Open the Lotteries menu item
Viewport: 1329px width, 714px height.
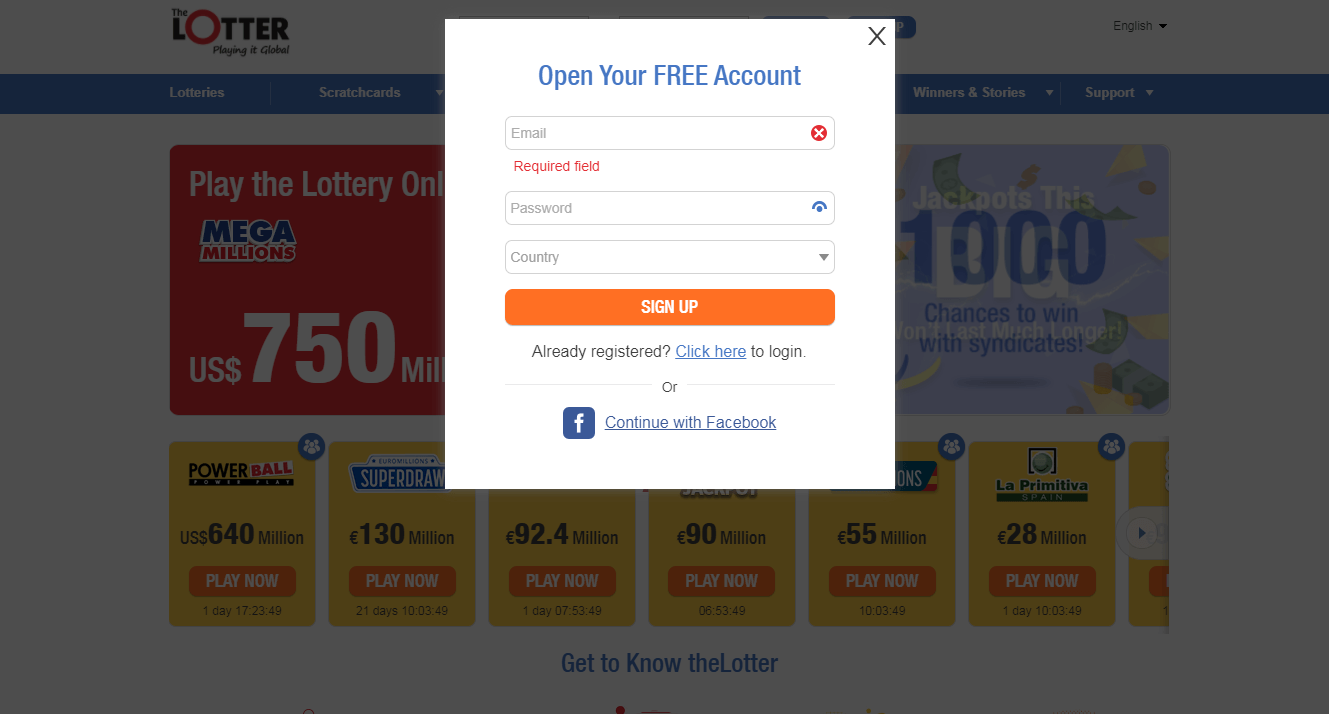point(197,92)
